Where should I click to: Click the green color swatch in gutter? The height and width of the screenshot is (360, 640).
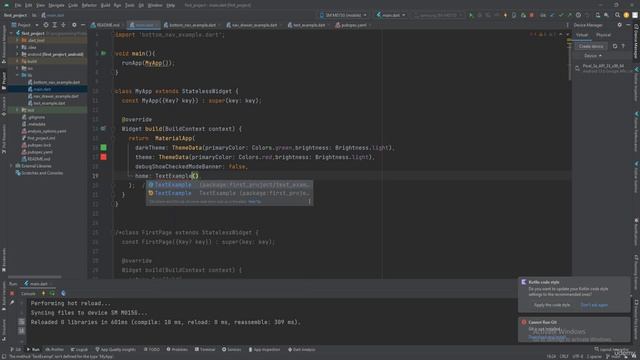pos(104,148)
